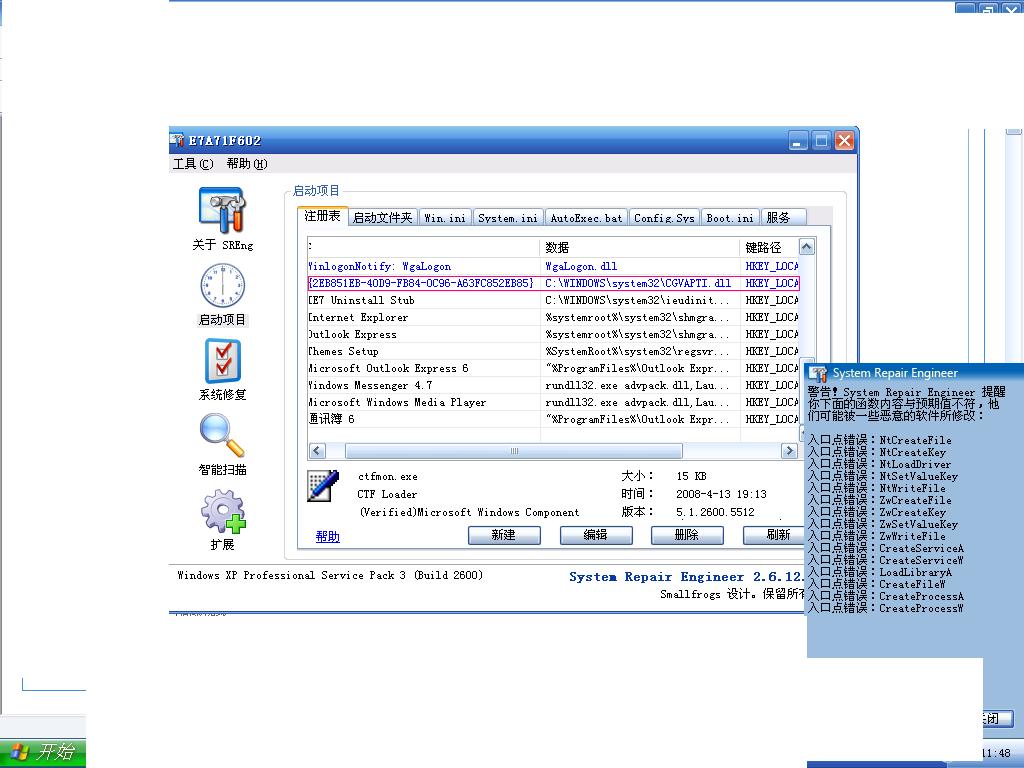The image size is (1024, 768).
Task: Select the IE7 Uninstall Stub row
Action: (553, 300)
